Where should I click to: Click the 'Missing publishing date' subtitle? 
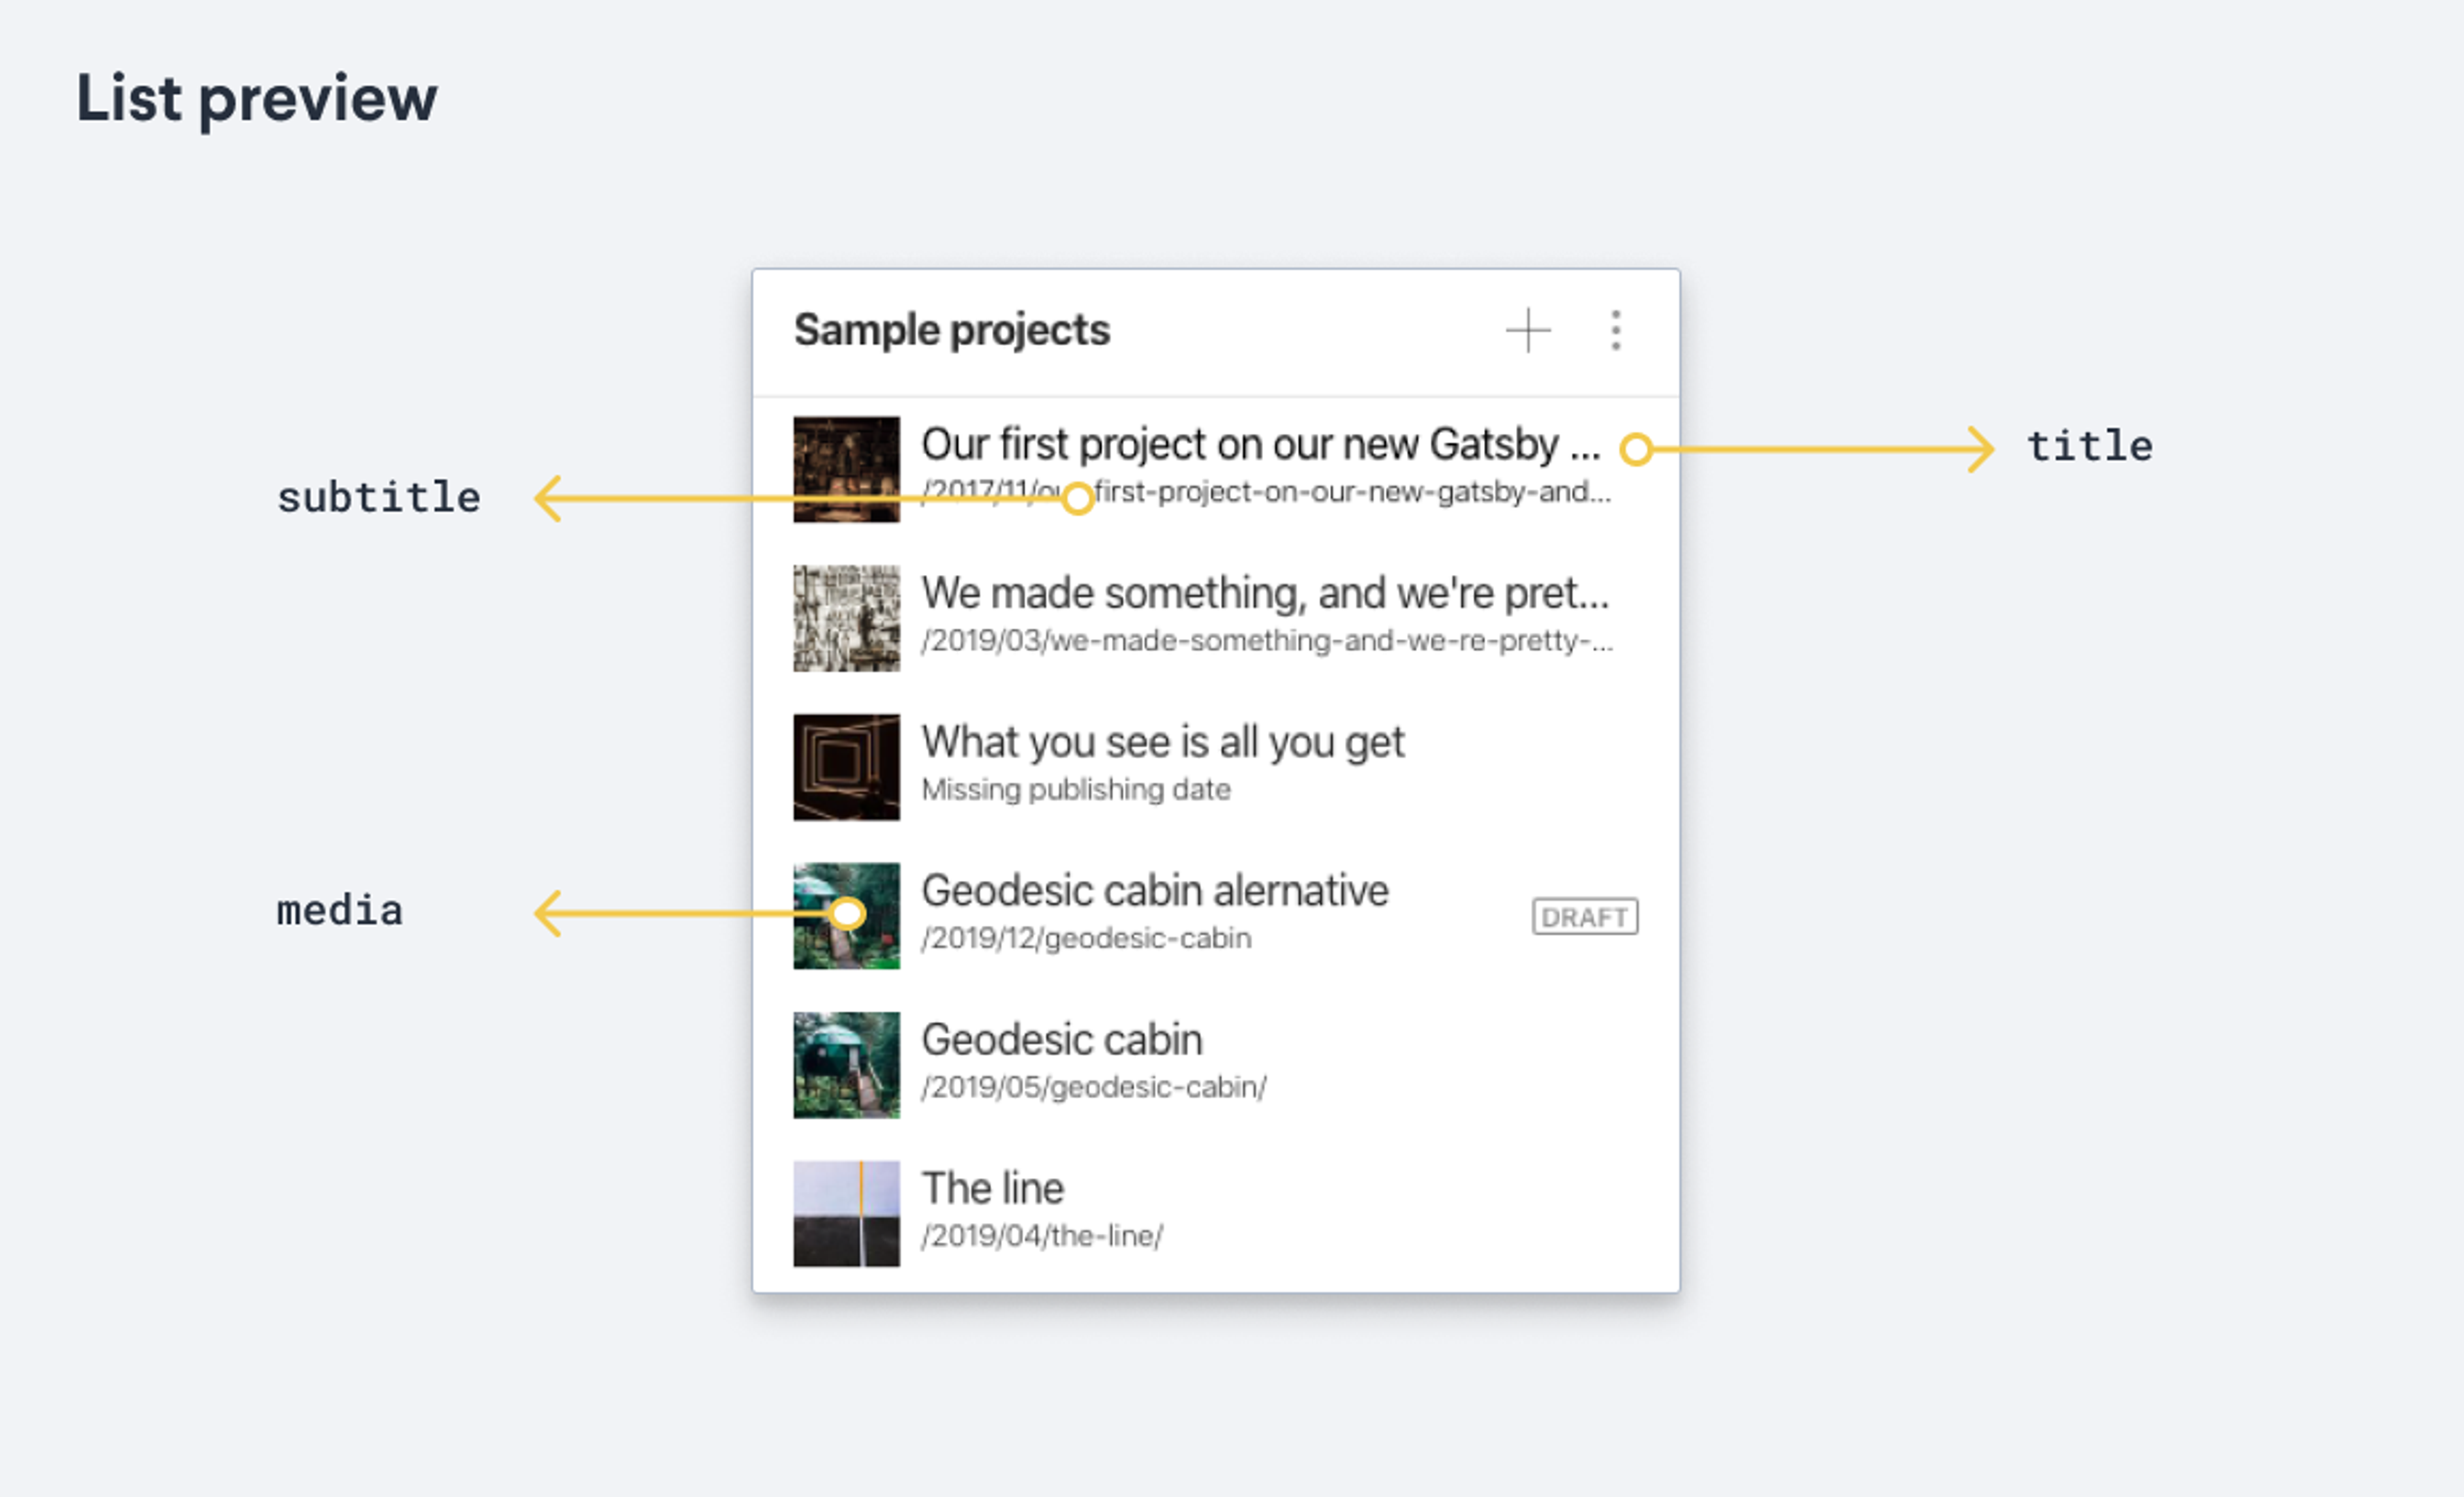(x=1075, y=790)
